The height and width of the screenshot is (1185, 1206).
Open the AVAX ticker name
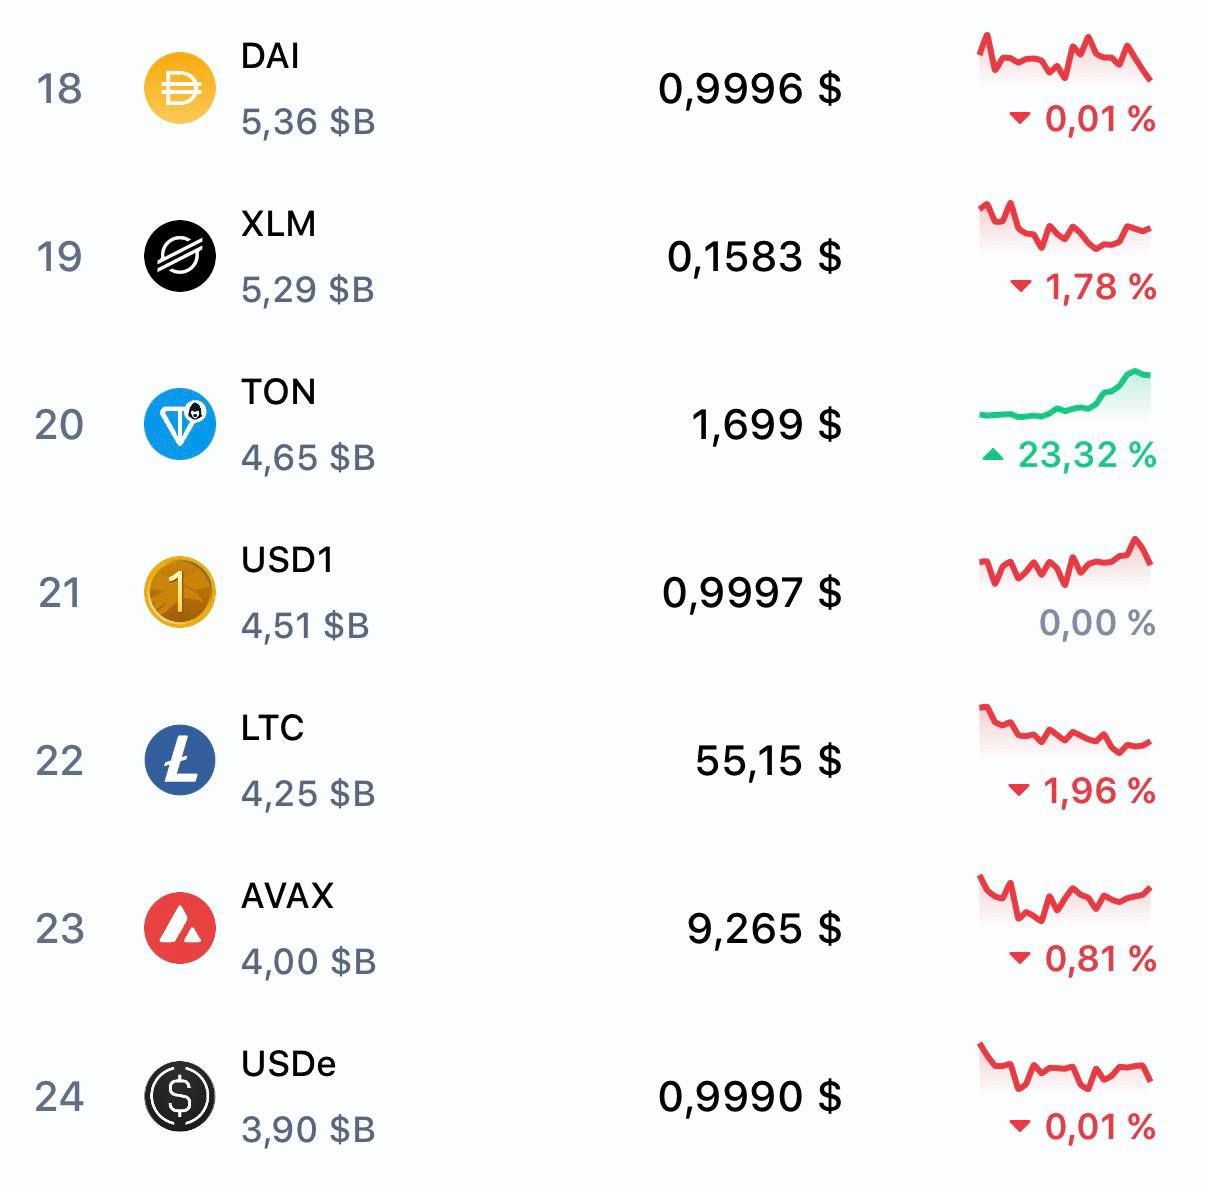pyautogui.click(x=287, y=895)
